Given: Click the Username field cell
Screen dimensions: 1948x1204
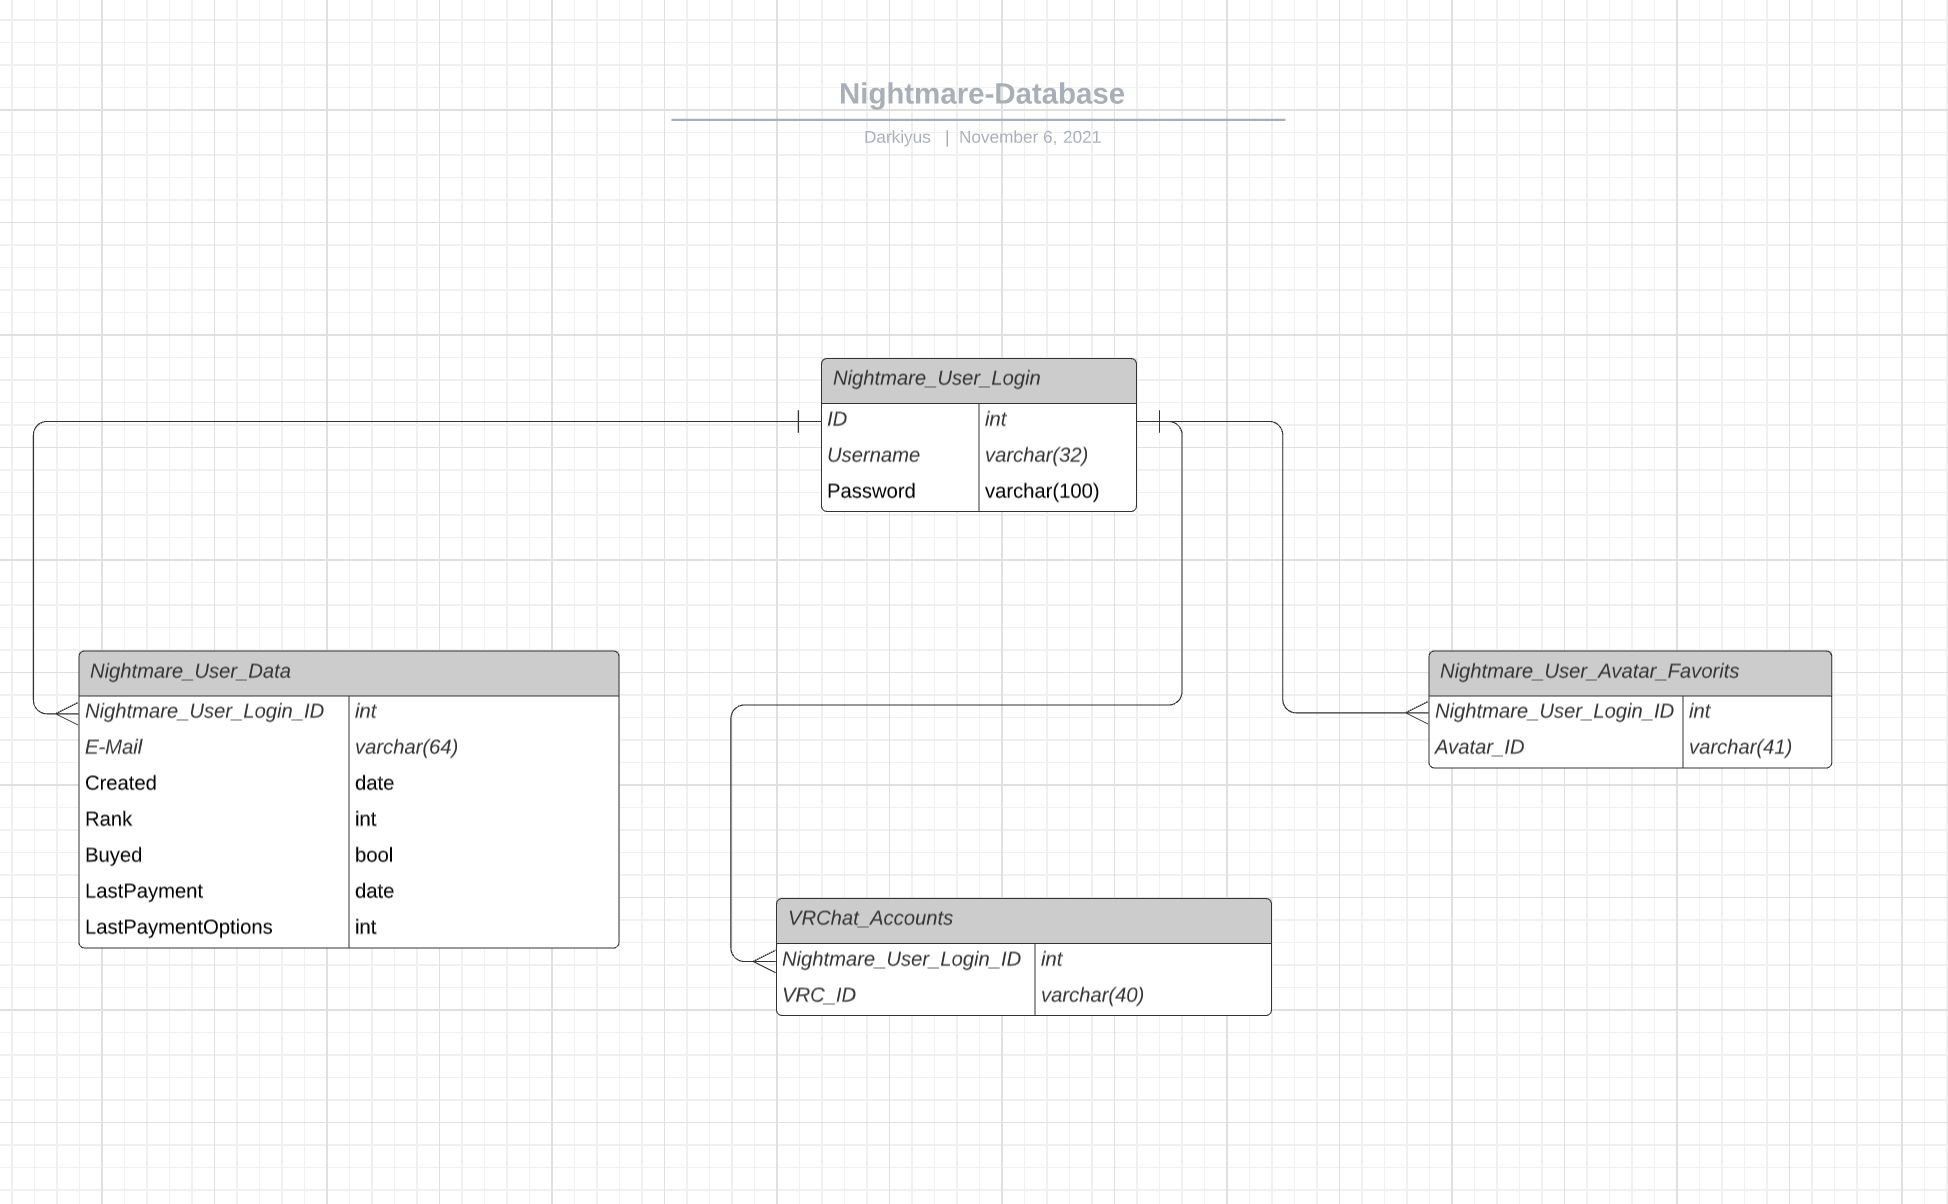Looking at the screenshot, I should [x=900, y=456].
